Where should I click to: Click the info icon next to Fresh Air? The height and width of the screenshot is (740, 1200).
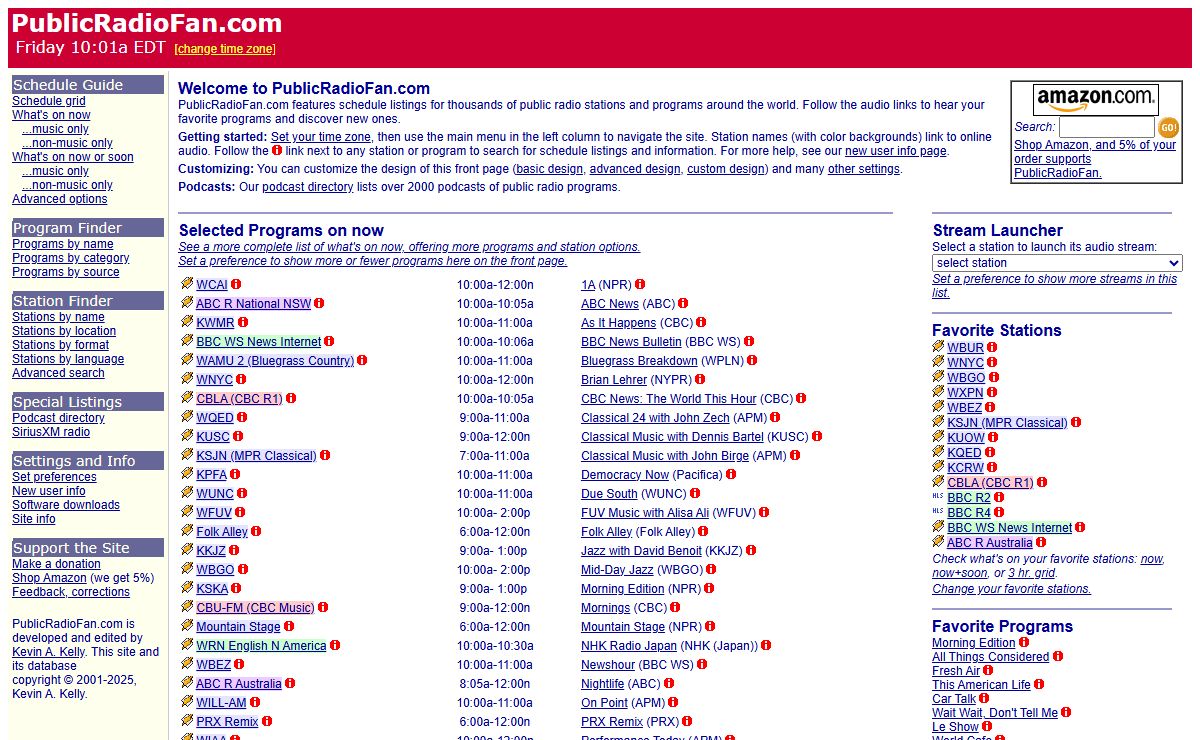pyautogui.click(x=988, y=671)
